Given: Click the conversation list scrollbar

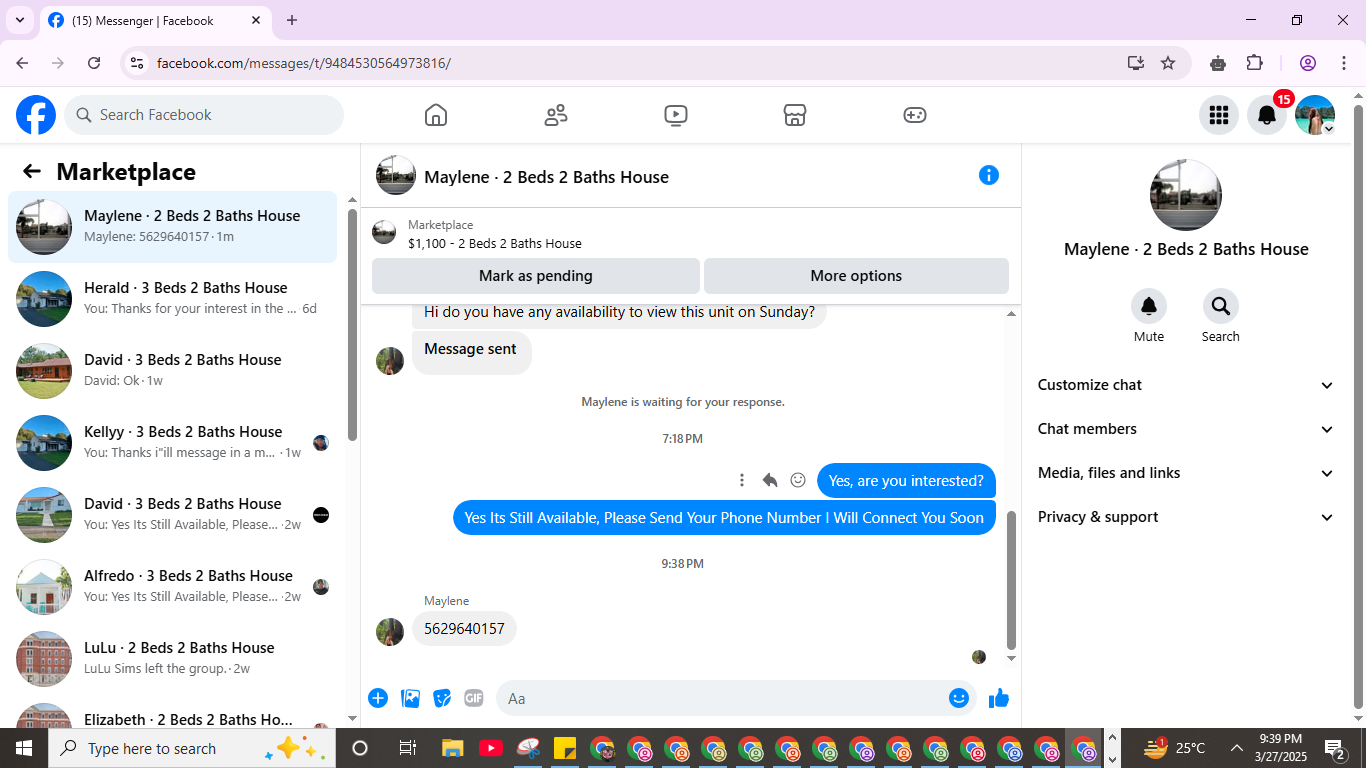Looking at the screenshot, I should 352,325.
